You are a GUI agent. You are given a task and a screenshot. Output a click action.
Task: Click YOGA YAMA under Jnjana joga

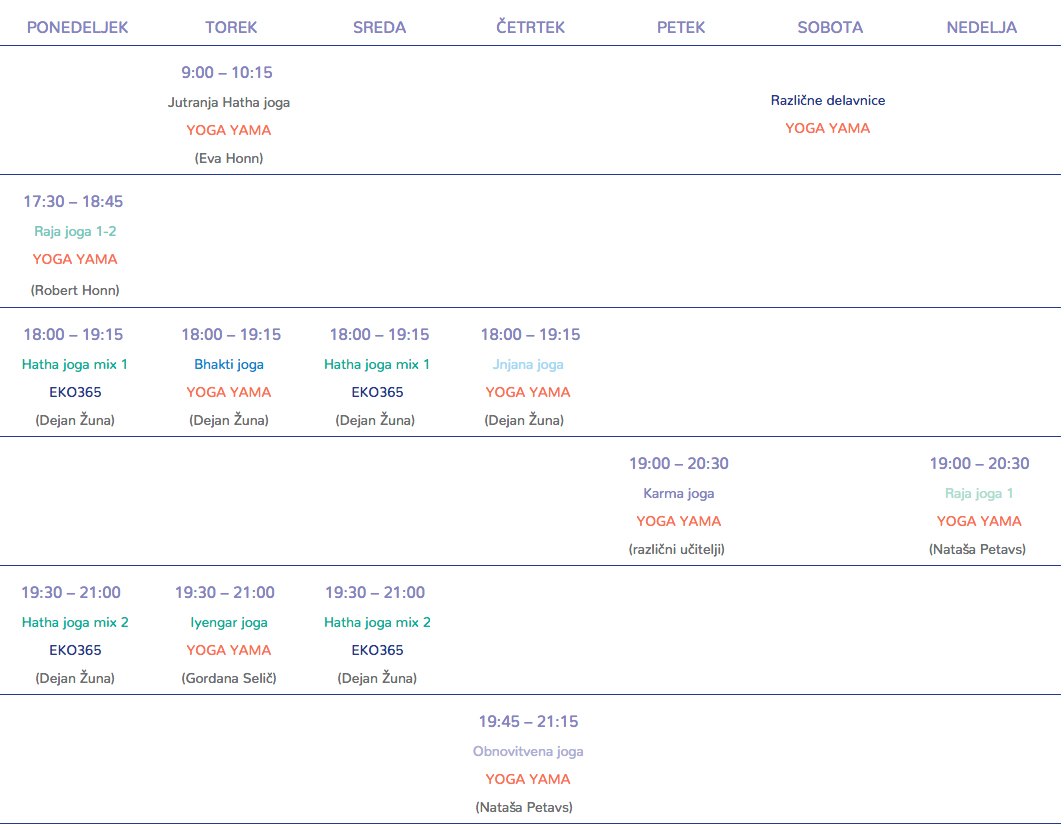[x=528, y=392]
